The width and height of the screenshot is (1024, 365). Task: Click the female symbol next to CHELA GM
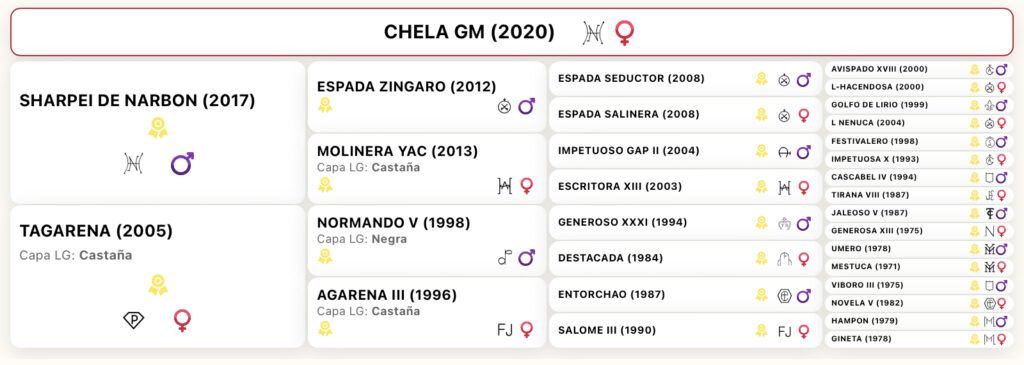coord(625,33)
